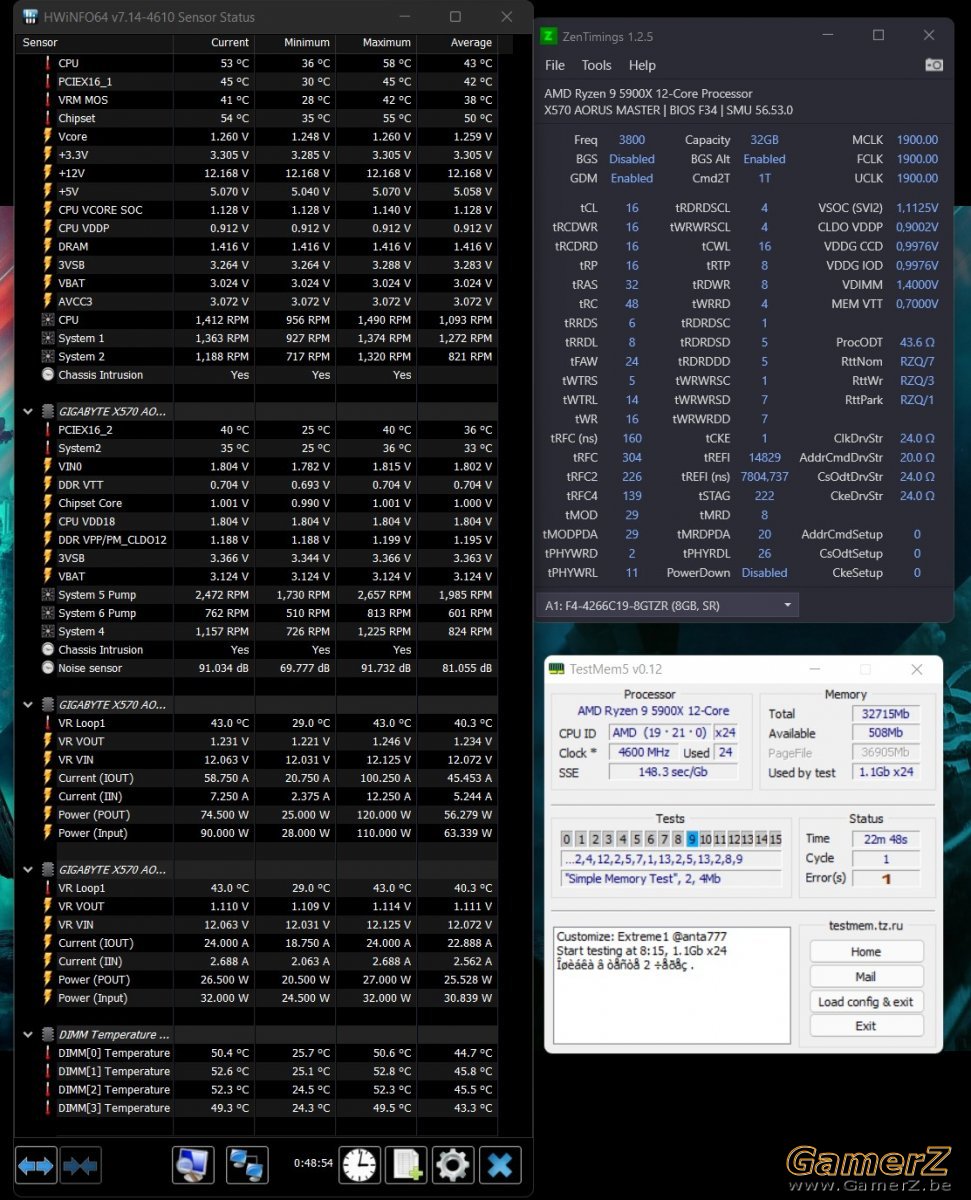Click the Load config & exit button

coord(866,1002)
